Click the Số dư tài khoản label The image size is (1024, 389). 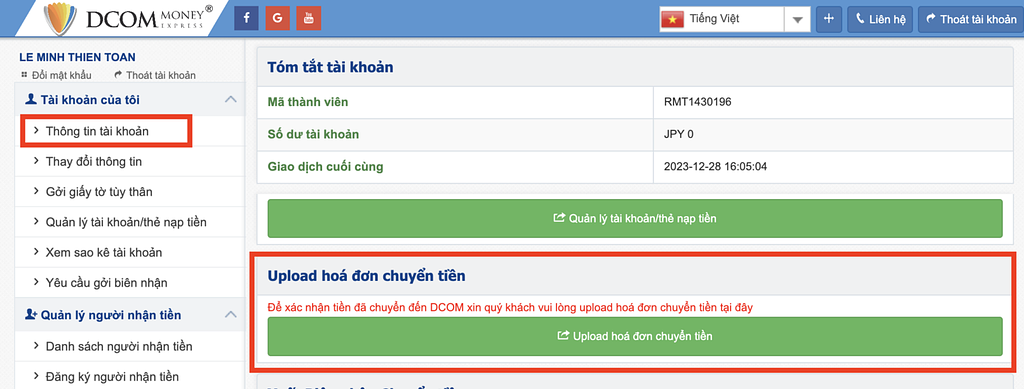tap(313, 134)
